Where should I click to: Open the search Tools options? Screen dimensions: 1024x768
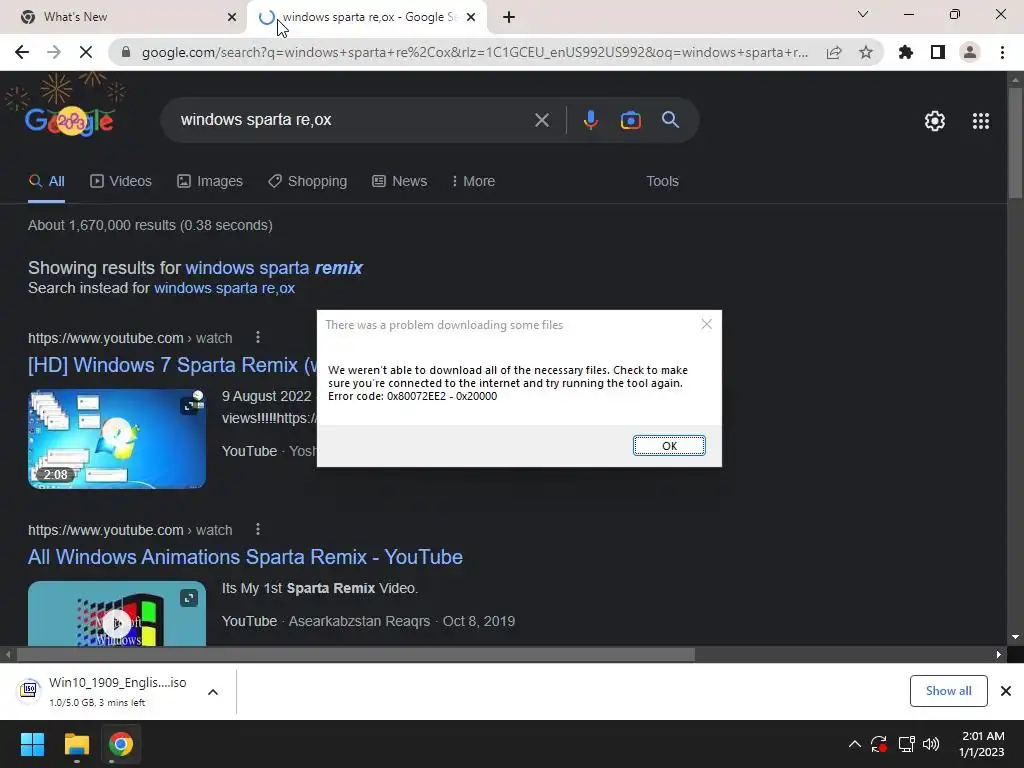[662, 182]
